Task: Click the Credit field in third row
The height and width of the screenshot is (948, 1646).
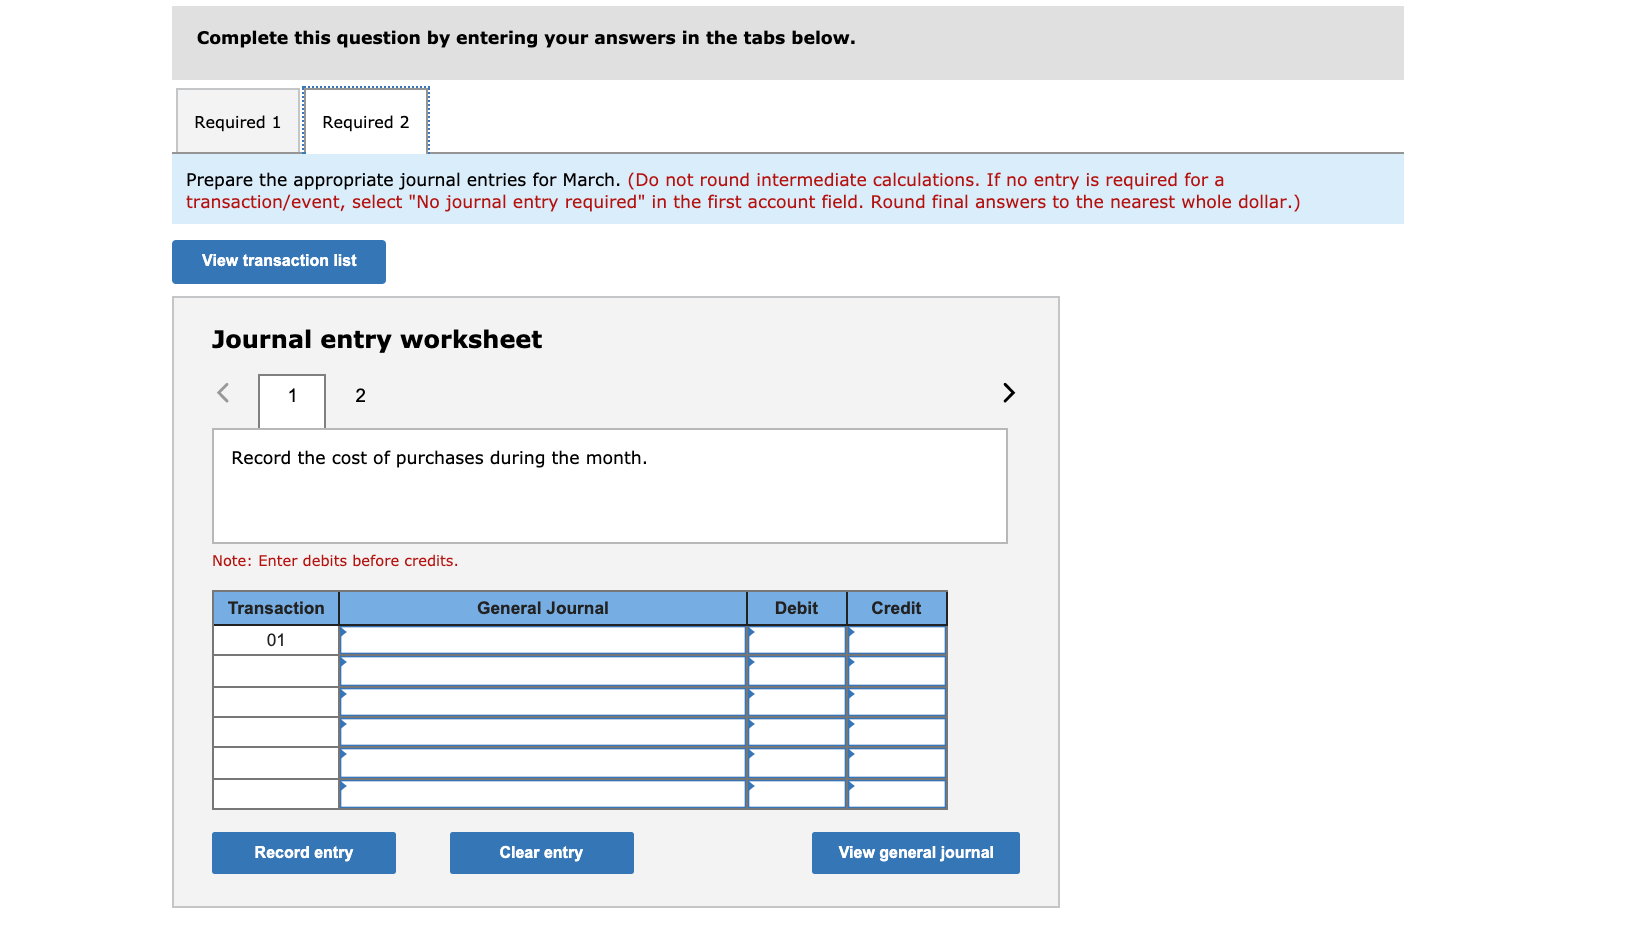Action: [x=897, y=702]
